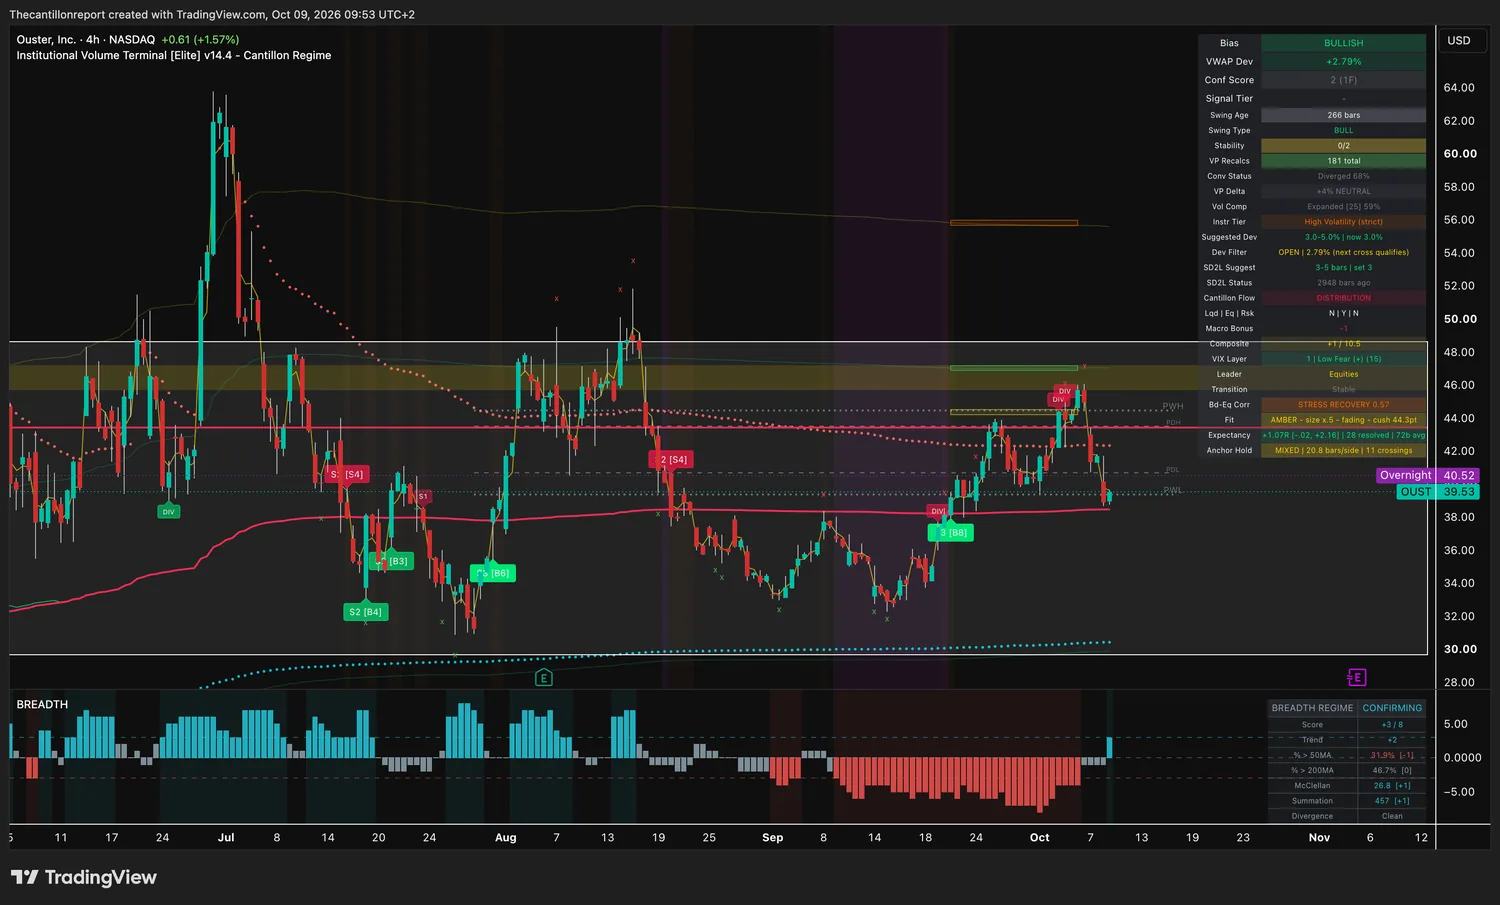Image resolution: width=1500 pixels, height=905 pixels.
Task: Click the [B3] green signal label
Action: point(392,561)
